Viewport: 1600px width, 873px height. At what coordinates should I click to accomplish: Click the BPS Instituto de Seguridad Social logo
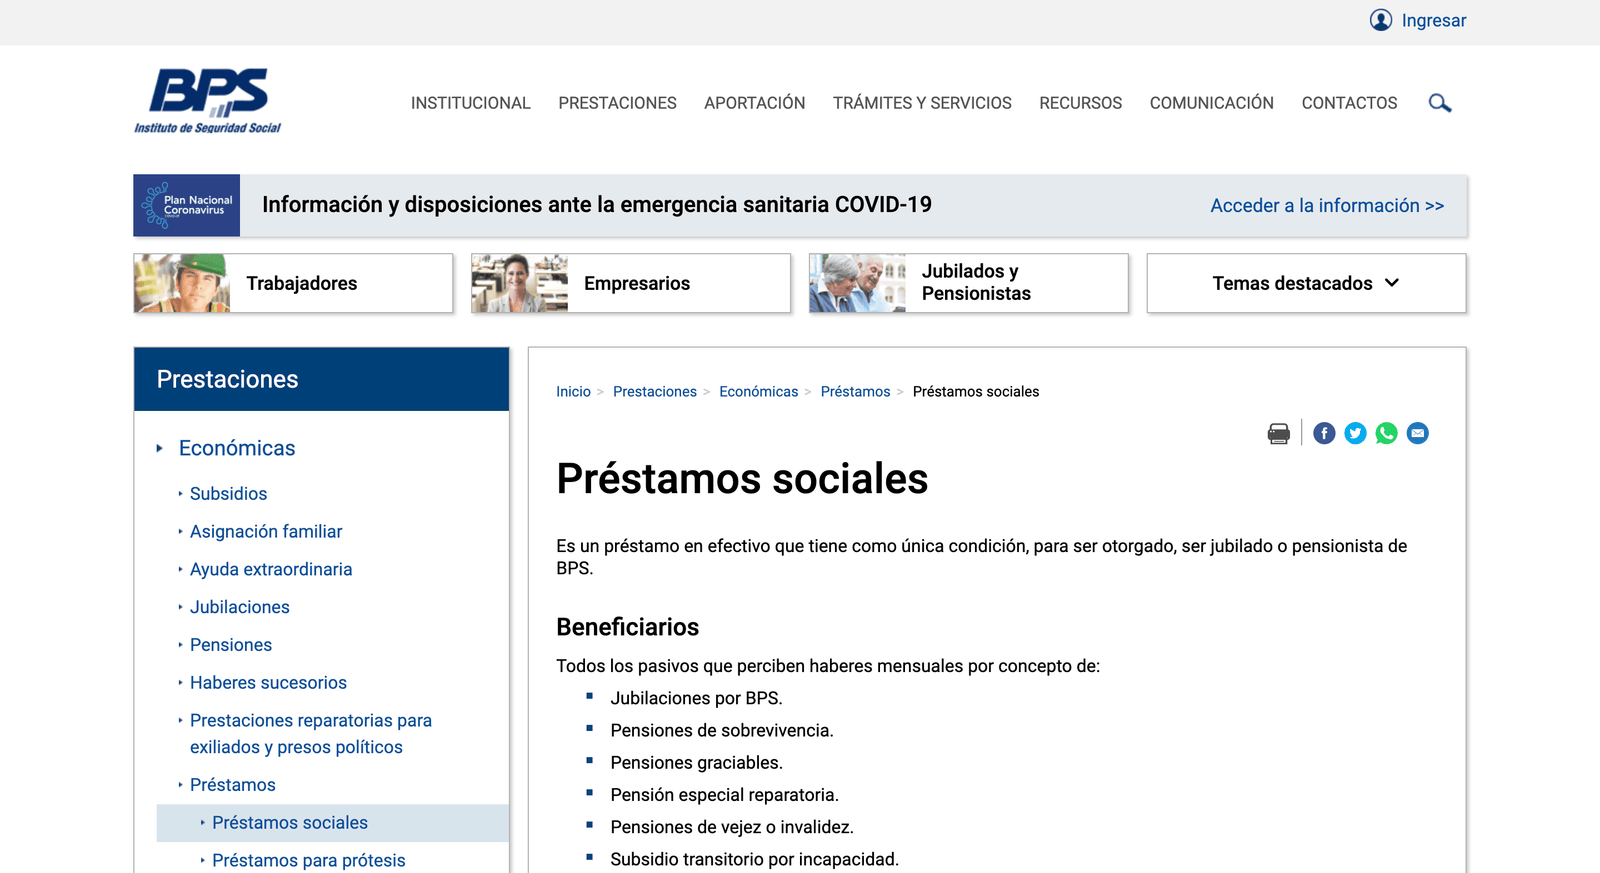tap(208, 101)
